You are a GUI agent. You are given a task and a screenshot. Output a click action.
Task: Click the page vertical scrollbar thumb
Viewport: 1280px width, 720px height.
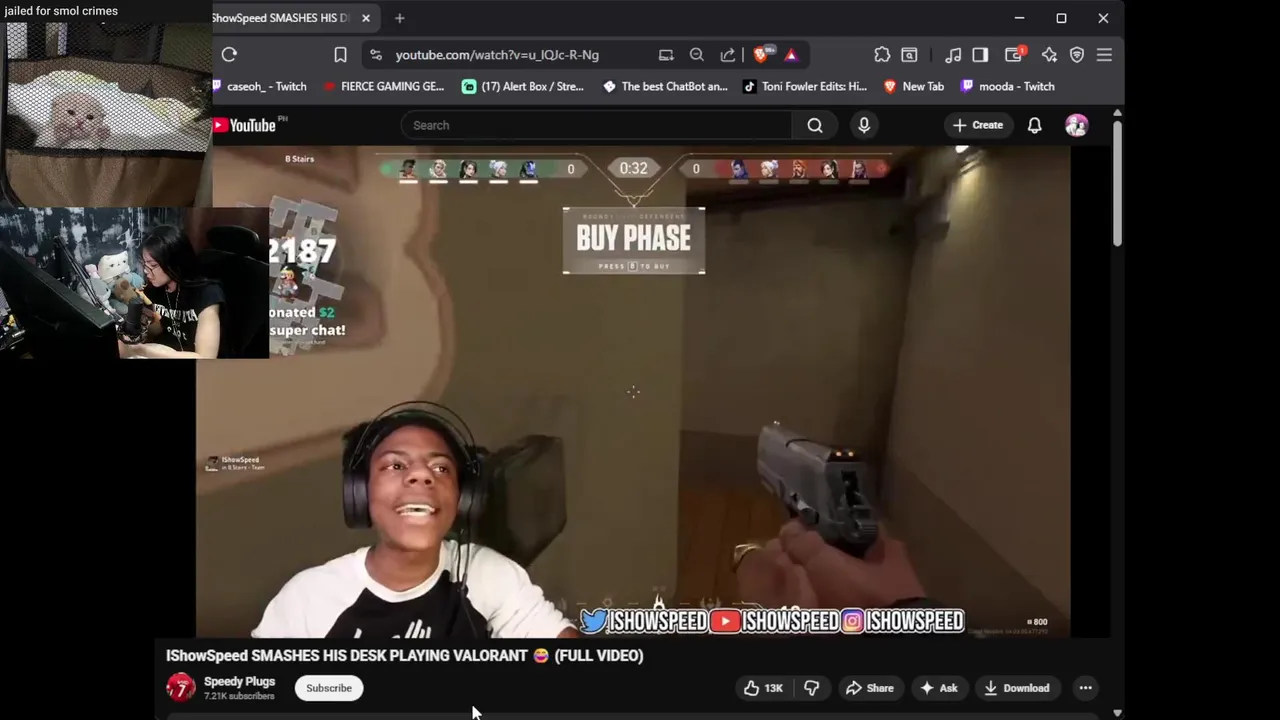coord(1117,183)
